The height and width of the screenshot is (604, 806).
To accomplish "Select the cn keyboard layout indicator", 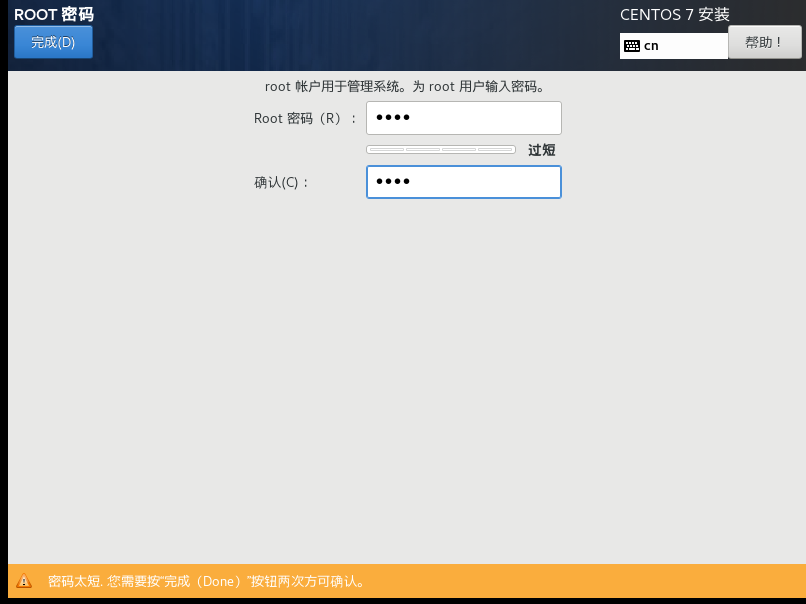I will click(x=673, y=46).
